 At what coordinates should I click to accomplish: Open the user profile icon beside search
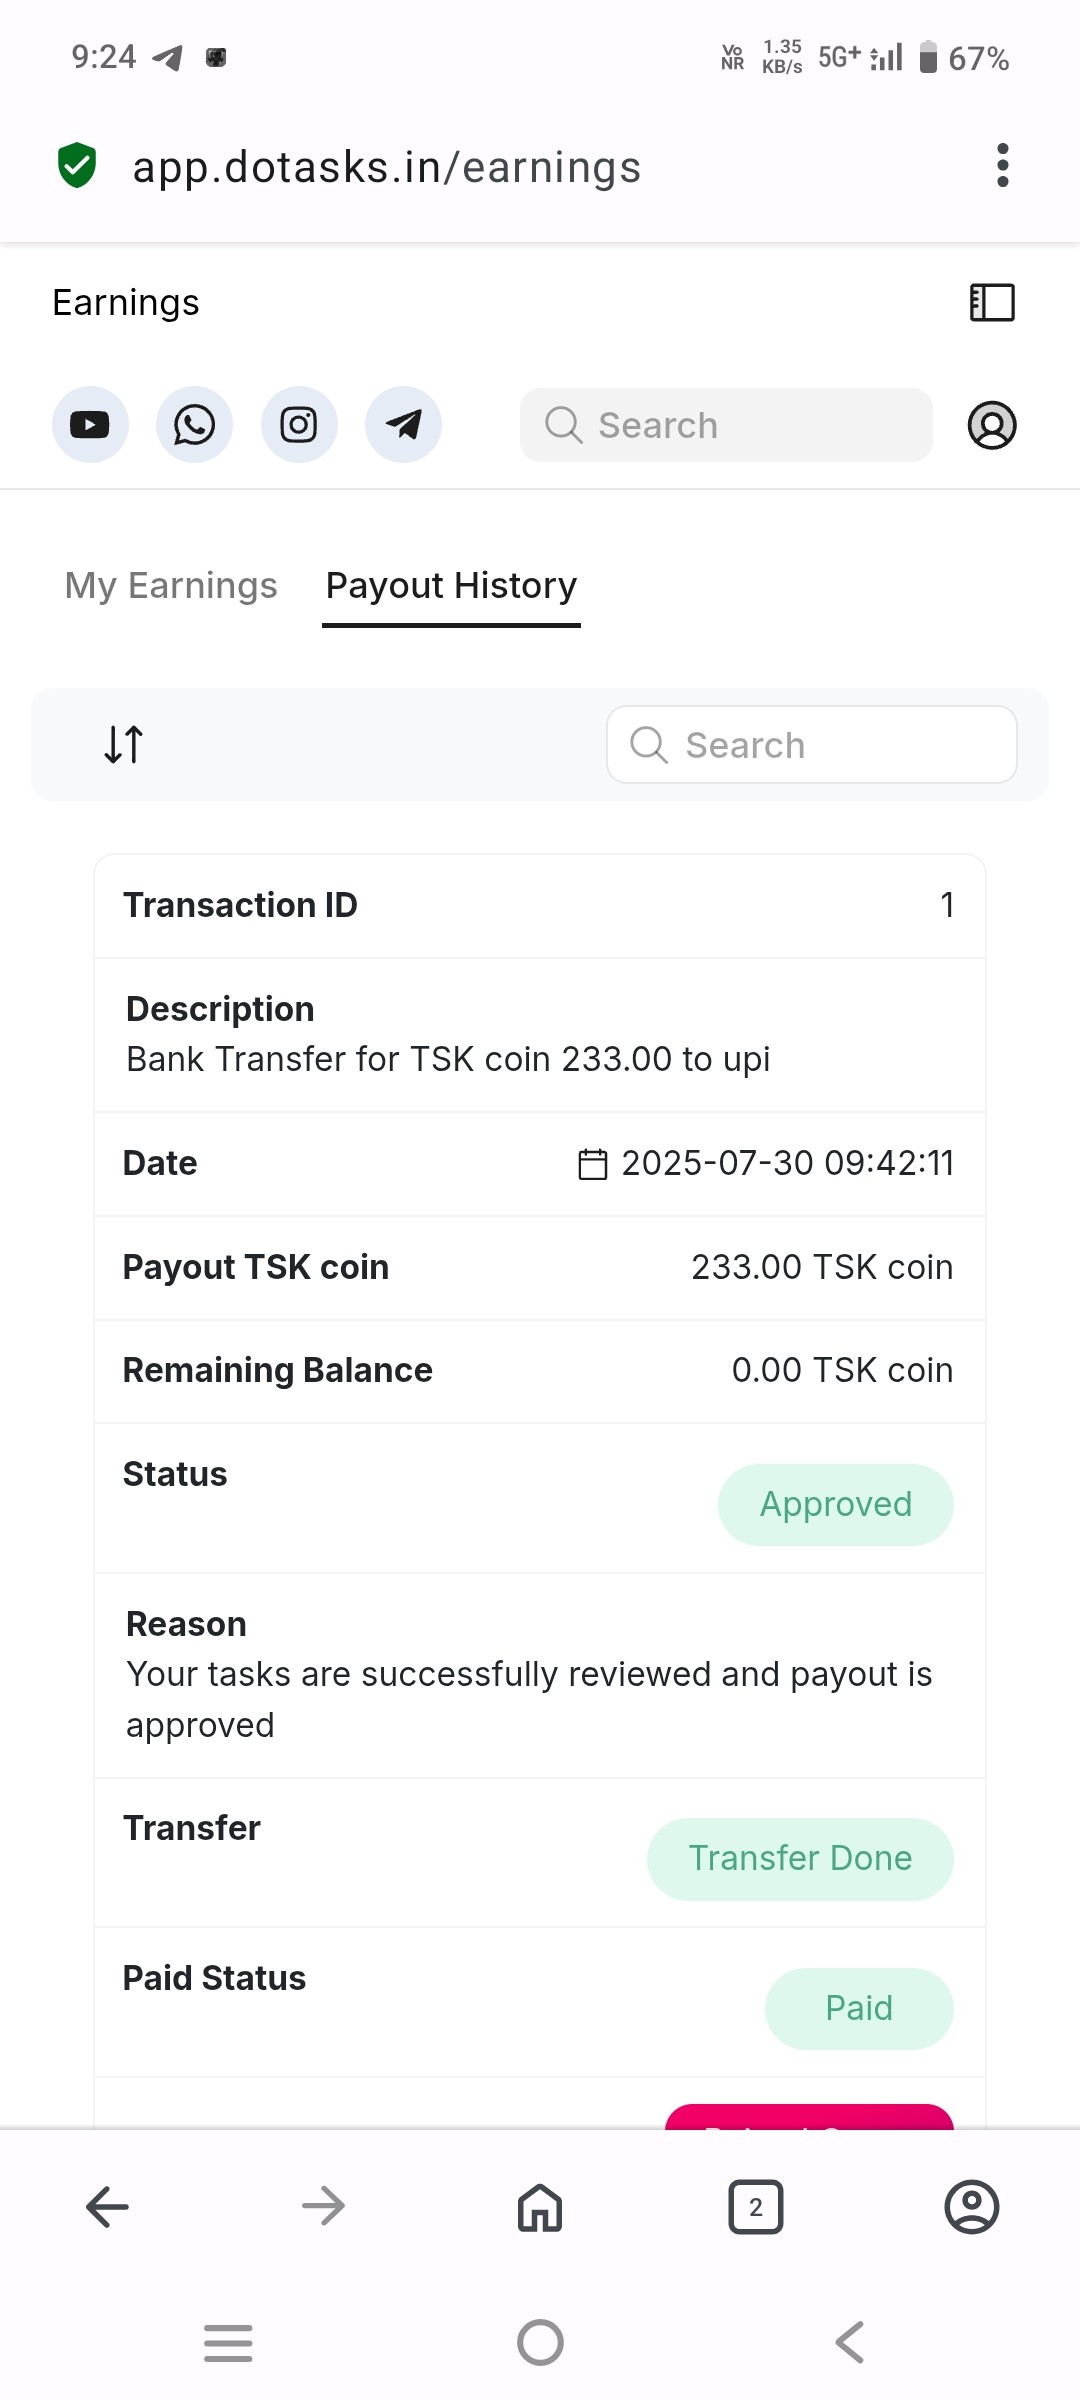coord(992,425)
